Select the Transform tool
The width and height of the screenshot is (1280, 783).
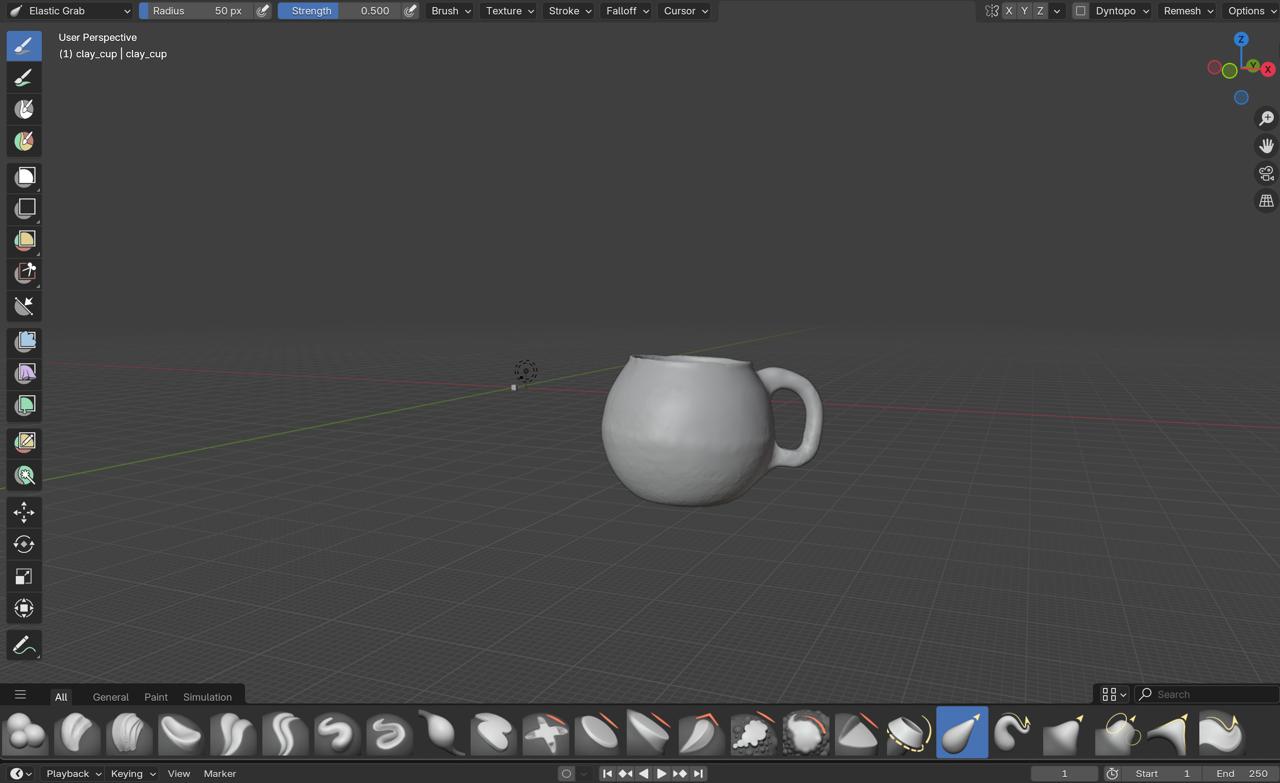(24, 608)
